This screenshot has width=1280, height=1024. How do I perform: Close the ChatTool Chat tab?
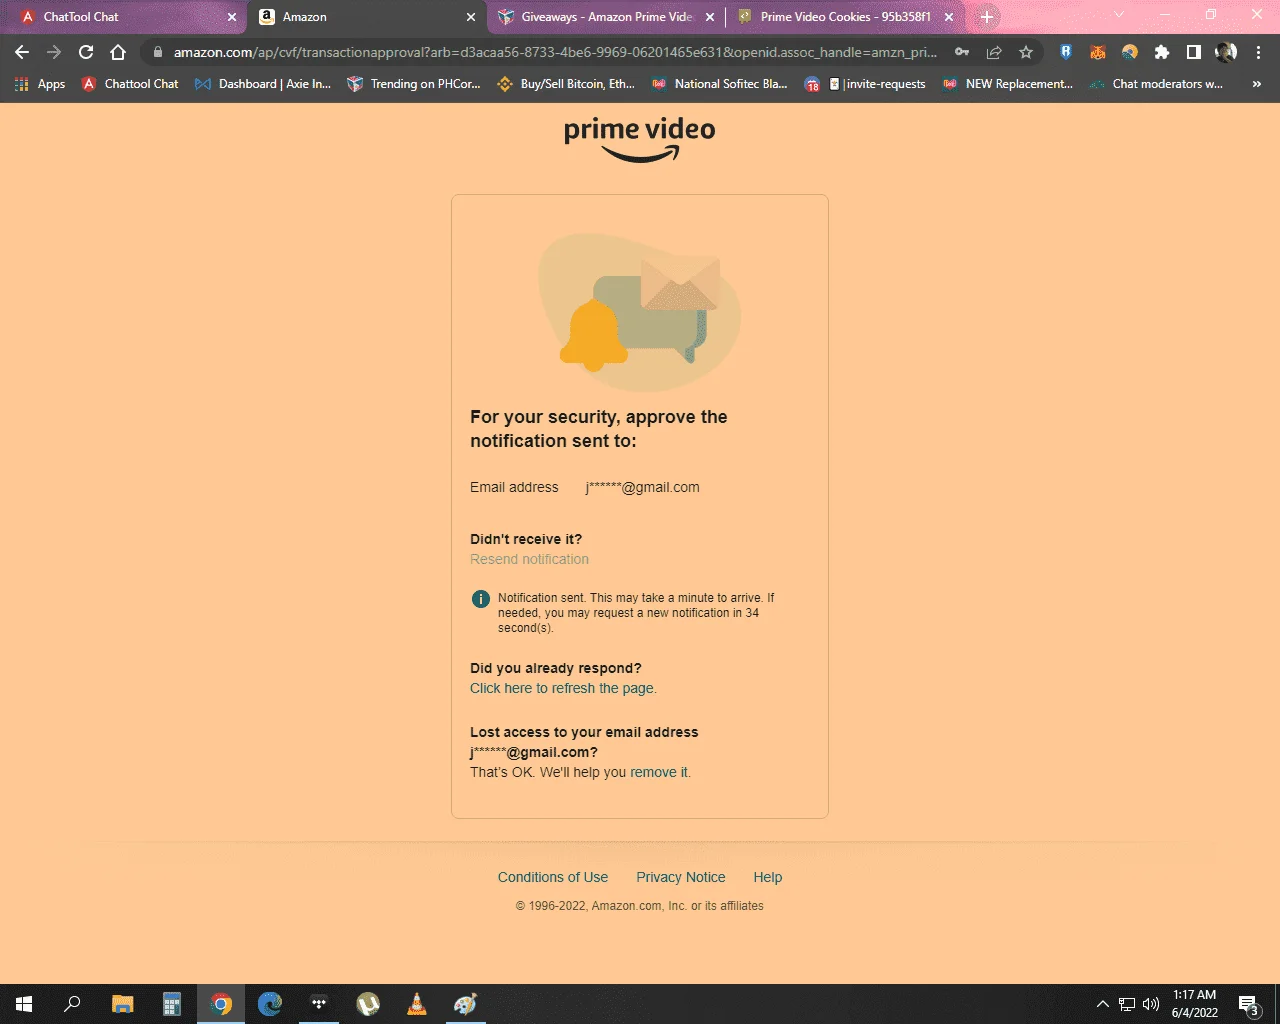coord(232,17)
